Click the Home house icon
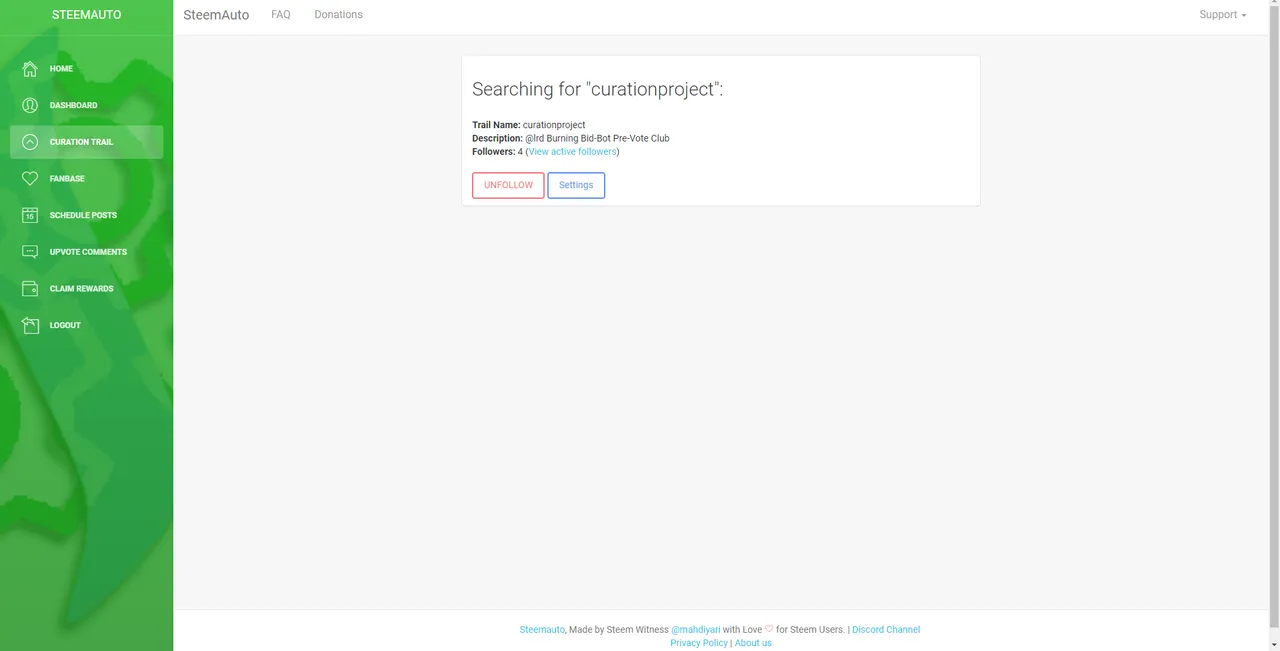This screenshot has height=651, width=1280. click(30, 68)
